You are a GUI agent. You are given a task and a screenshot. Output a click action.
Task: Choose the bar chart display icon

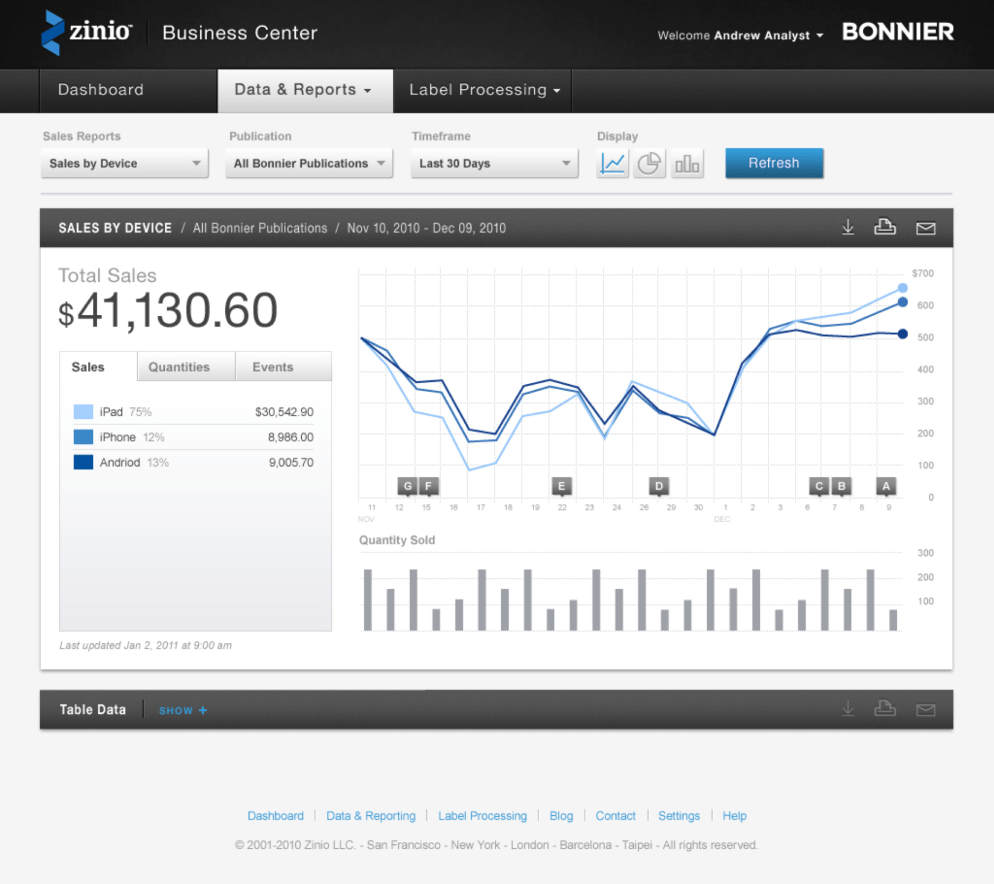(687, 163)
